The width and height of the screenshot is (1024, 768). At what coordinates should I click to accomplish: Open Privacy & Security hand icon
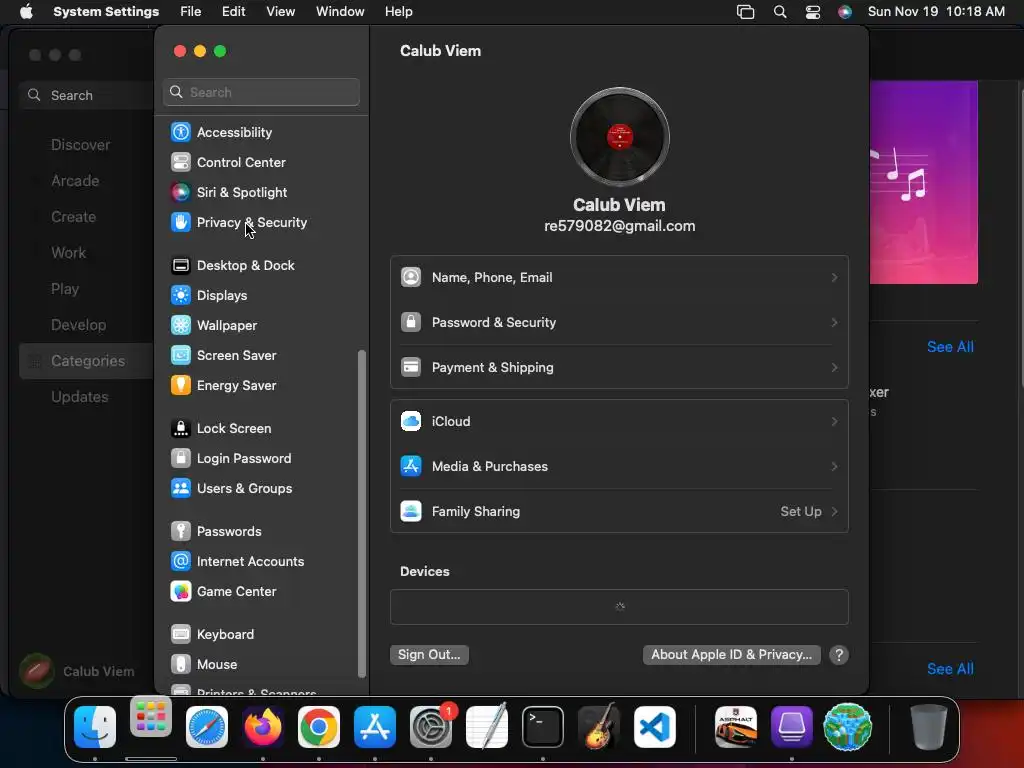[x=181, y=222]
